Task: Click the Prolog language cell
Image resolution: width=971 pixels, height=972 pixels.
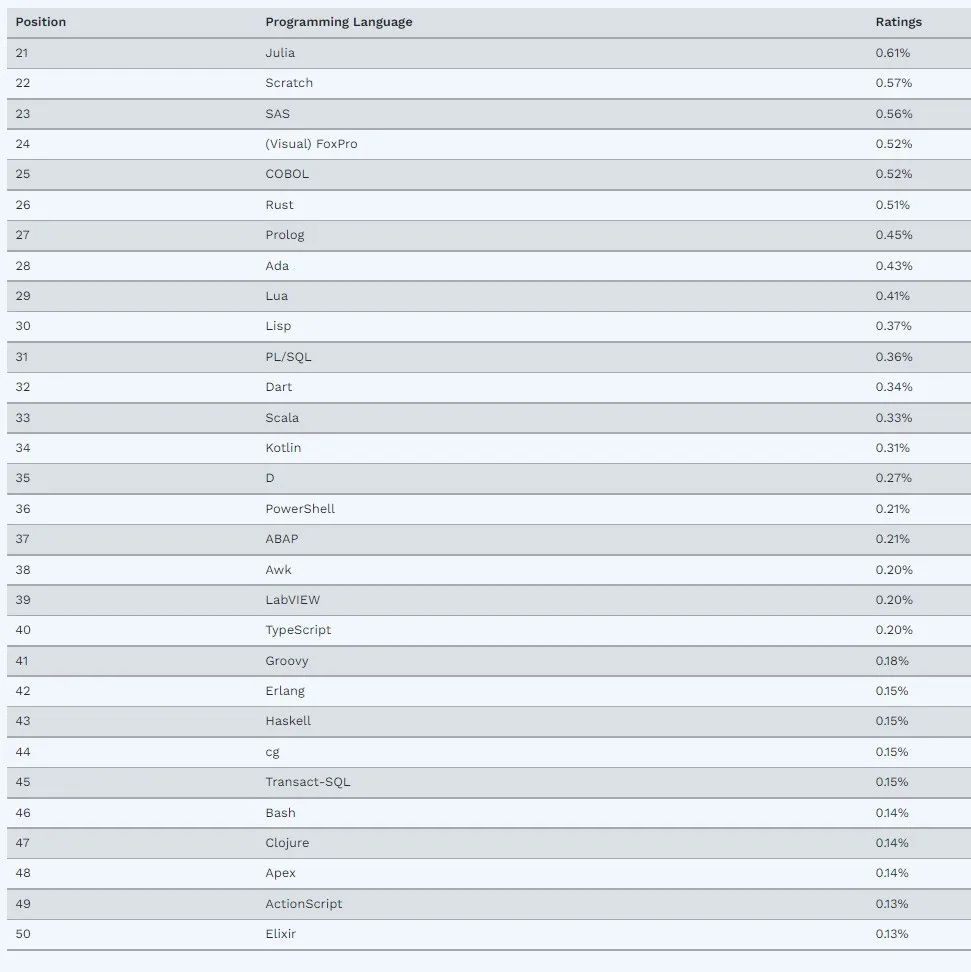Action: point(285,235)
